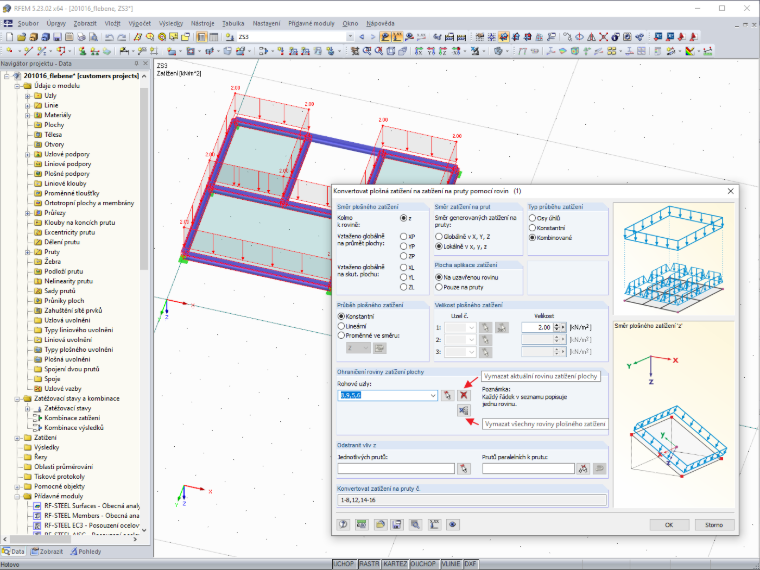
Task: Increase load magnitude with spinner up arrow
Action: [x=556, y=325]
